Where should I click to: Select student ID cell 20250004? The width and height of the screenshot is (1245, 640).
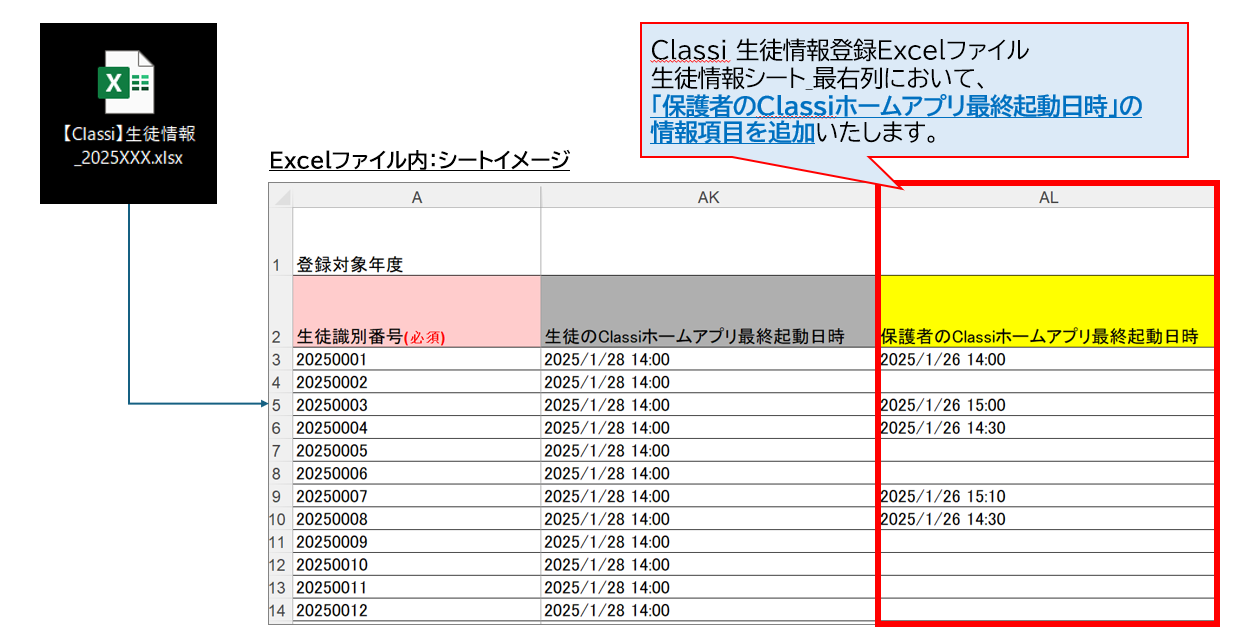(416, 428)
